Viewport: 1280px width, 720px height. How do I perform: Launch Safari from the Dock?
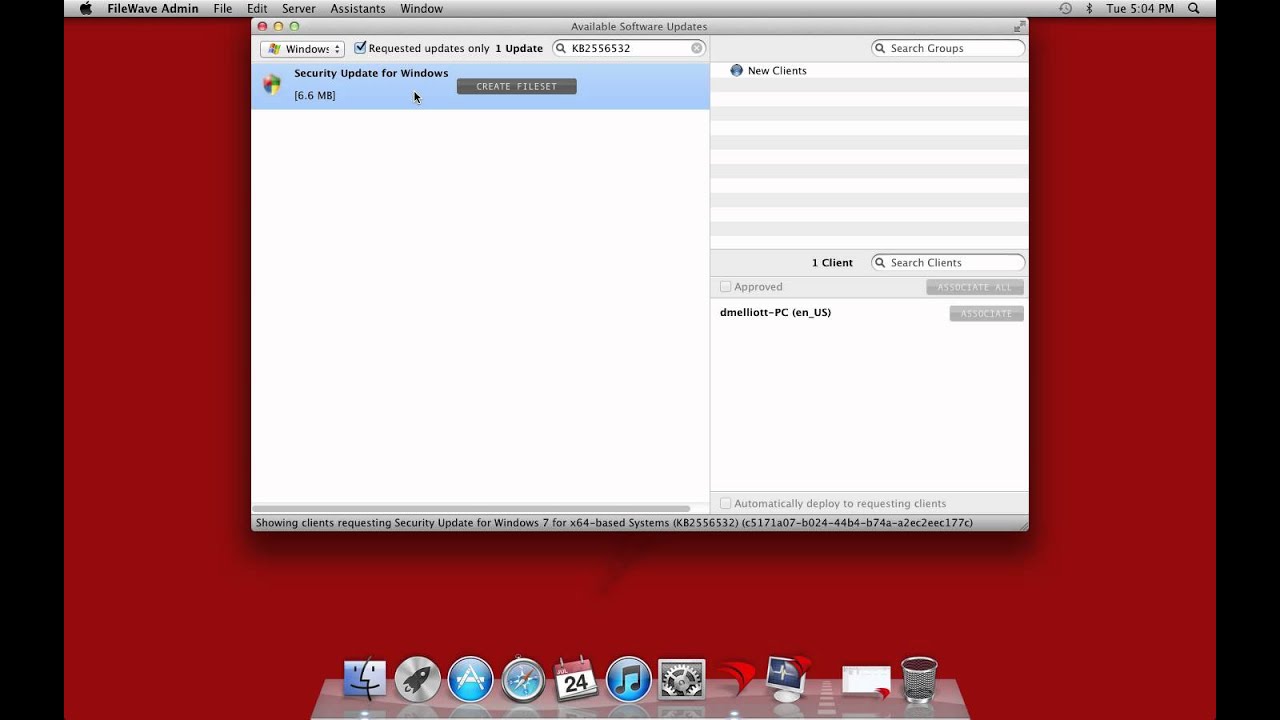point(524,679)
